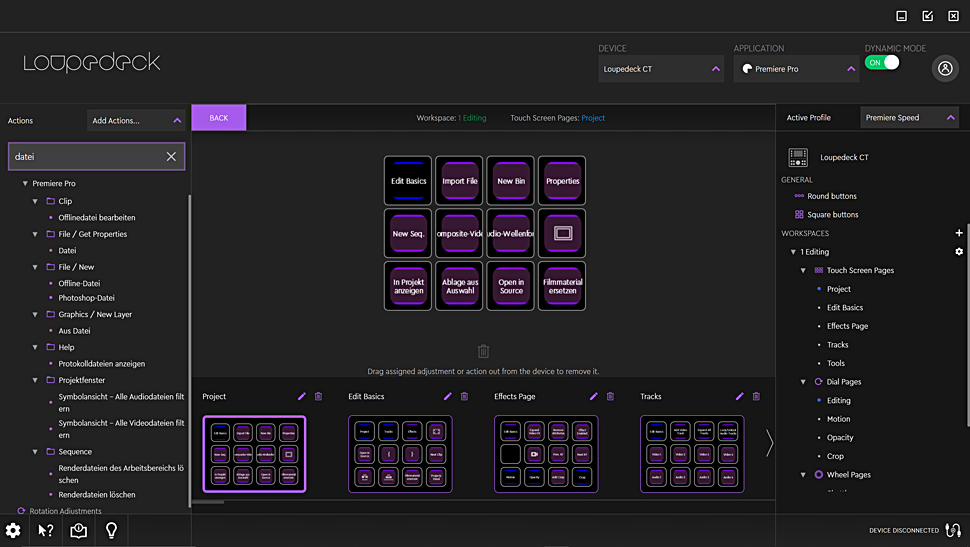970x547 pixels.
Task: Collapse the Projektfenster folder
Action: [x=35, y=380]
